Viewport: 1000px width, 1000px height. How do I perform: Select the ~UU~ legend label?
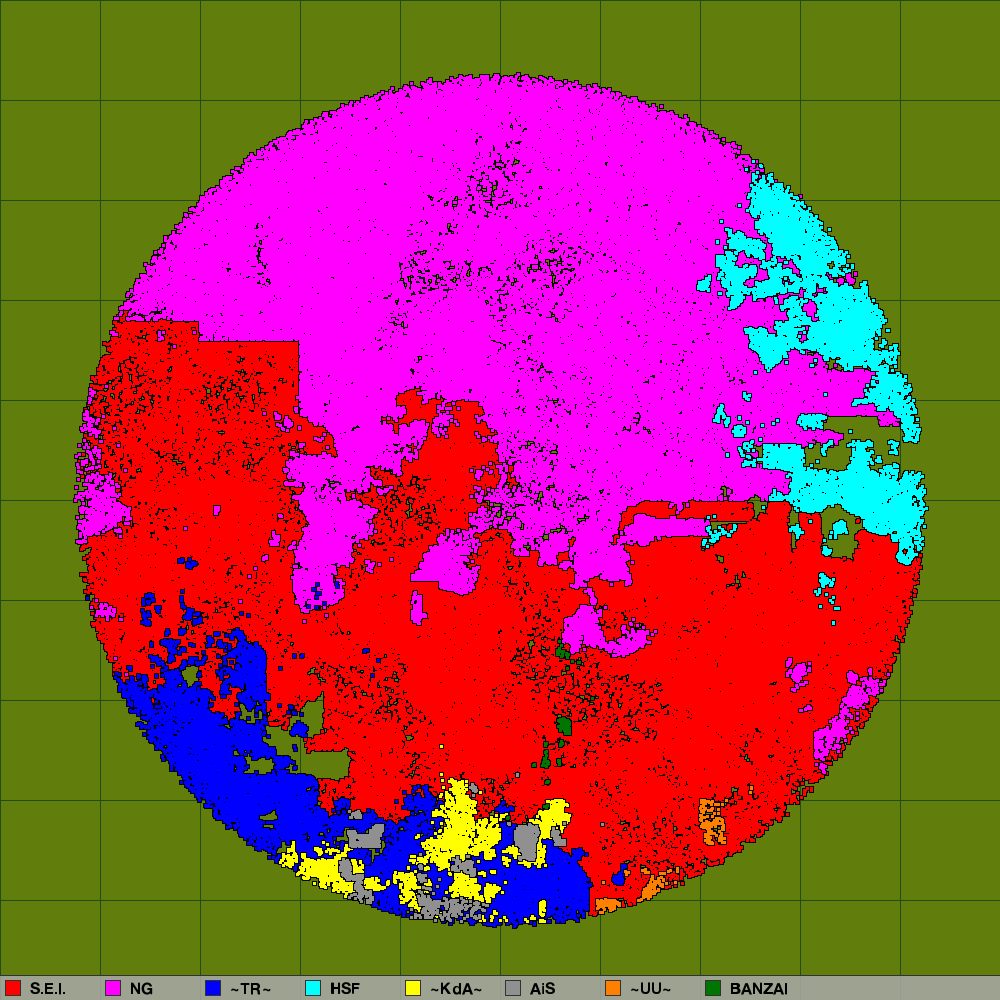pyautogui.click(x=651, y=989)
